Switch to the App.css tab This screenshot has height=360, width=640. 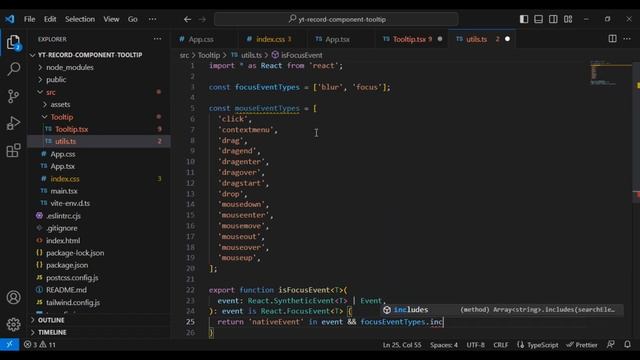[200, 39]
